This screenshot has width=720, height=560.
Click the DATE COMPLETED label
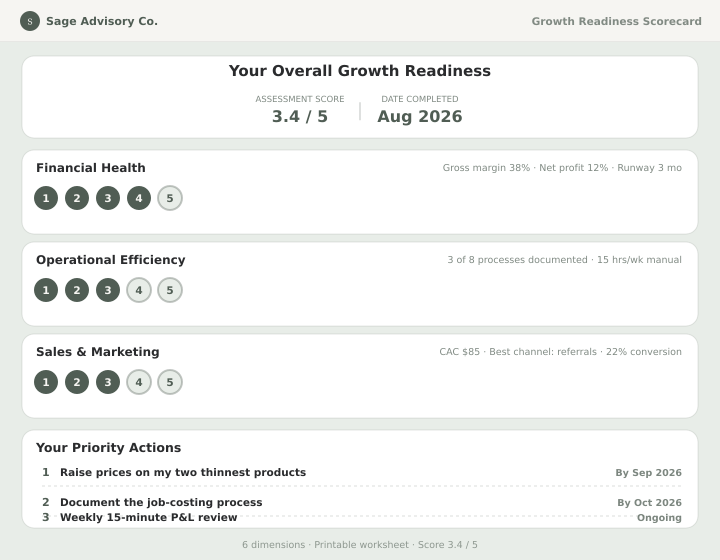(420, 99)
